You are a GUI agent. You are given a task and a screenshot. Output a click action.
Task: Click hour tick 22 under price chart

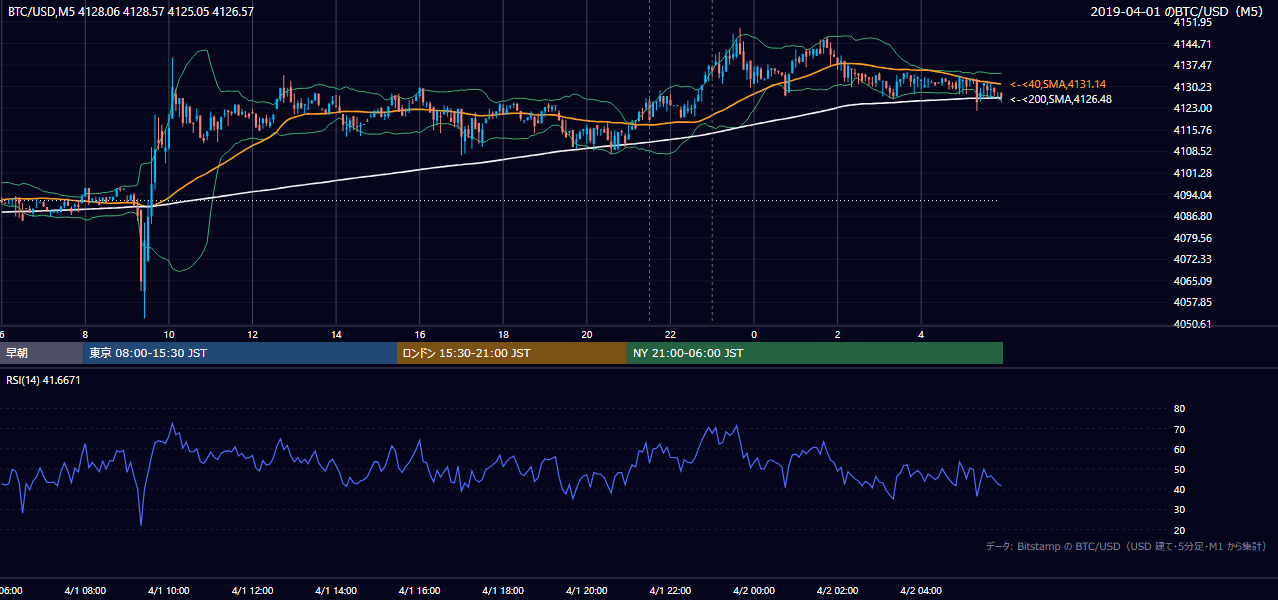(x=671, y=334)
